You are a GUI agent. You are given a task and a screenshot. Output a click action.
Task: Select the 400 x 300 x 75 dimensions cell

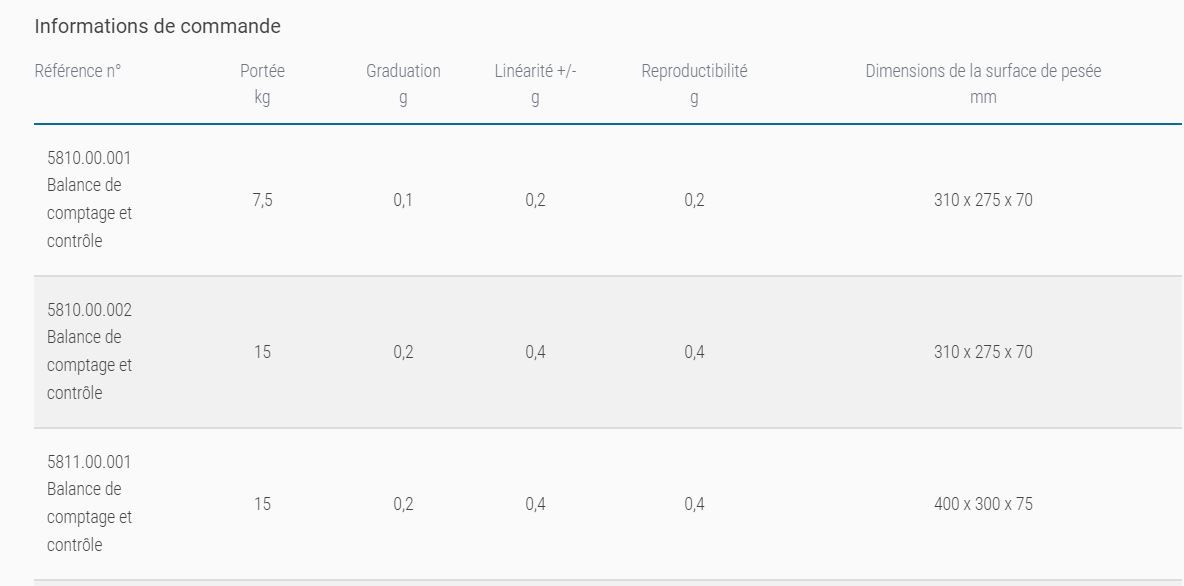[x=983, y=504]
